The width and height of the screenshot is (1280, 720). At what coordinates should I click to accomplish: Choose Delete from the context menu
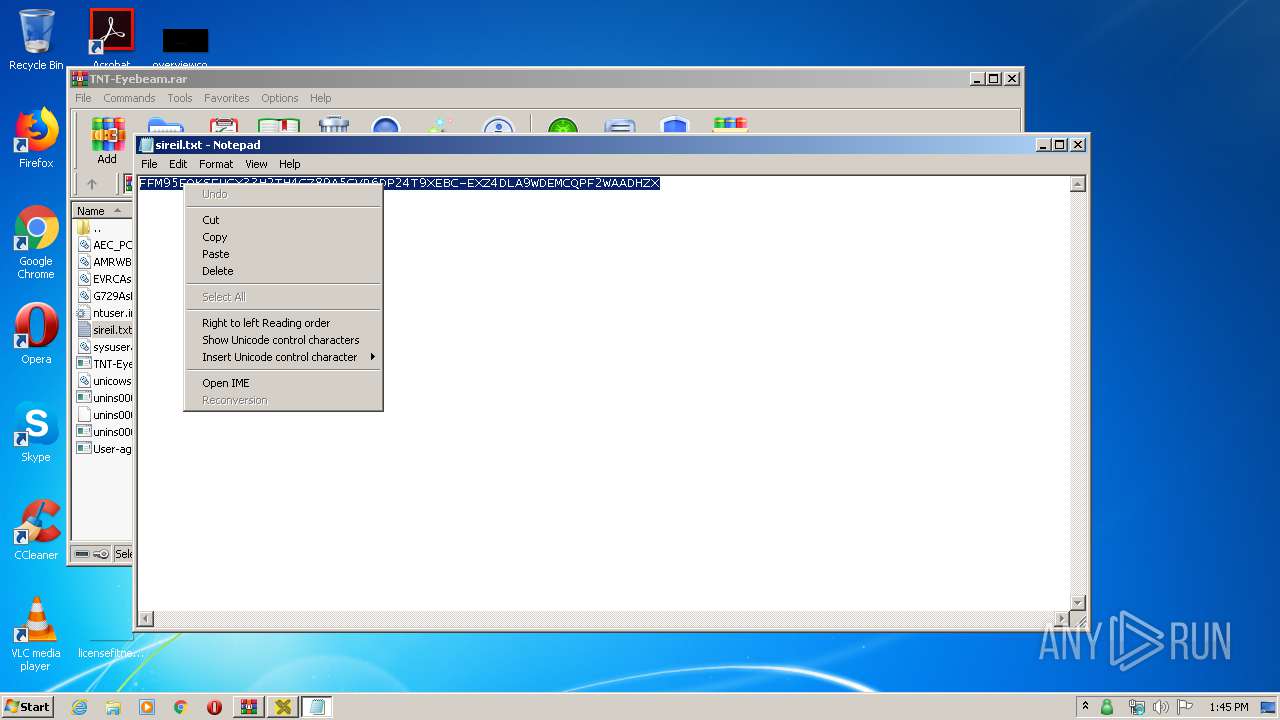coord(284,271)
